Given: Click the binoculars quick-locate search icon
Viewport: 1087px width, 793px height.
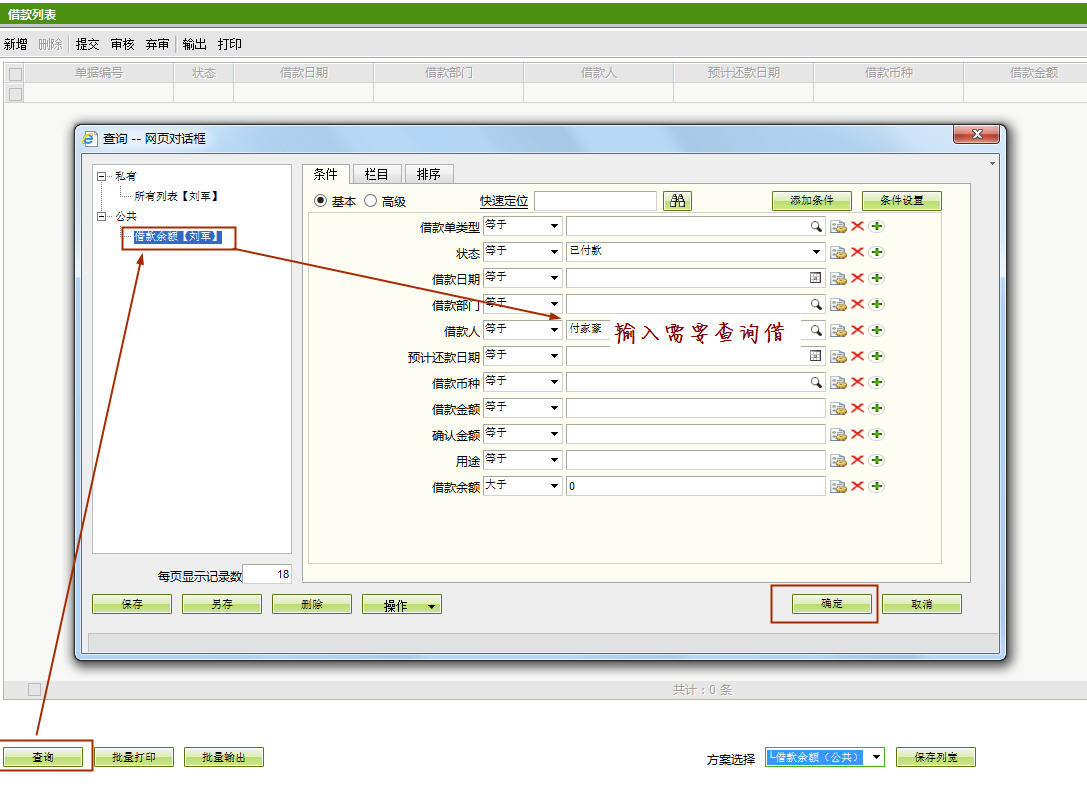Looking at the screenshot, I should point(677,201).
